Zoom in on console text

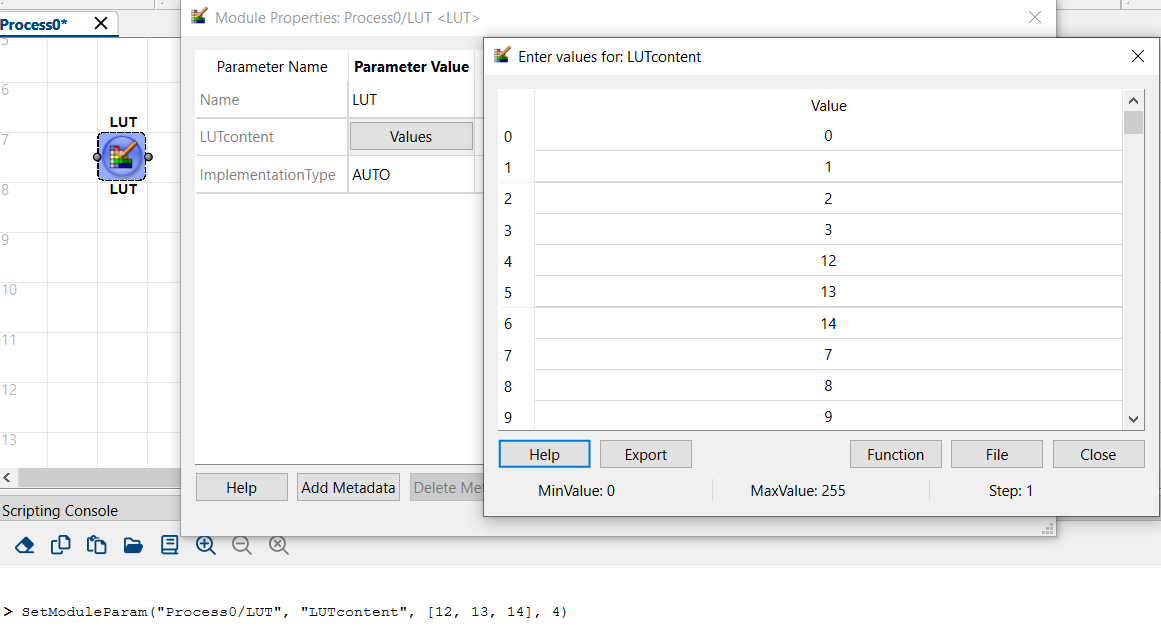206,545
